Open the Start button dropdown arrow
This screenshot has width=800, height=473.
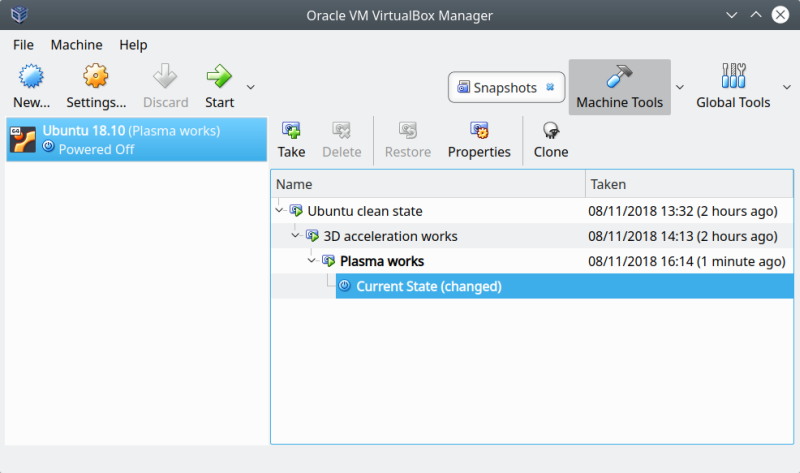[x=251, y=87]
